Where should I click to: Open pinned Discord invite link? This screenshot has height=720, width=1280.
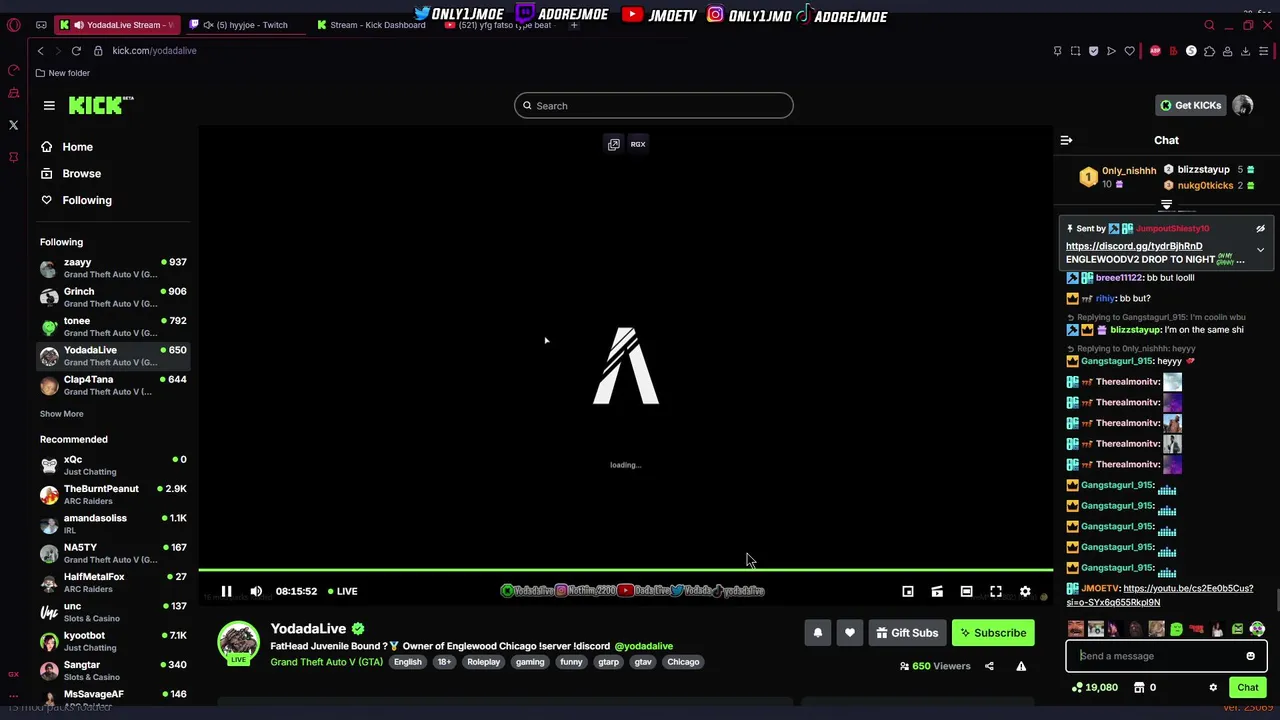coord(1134,246)
